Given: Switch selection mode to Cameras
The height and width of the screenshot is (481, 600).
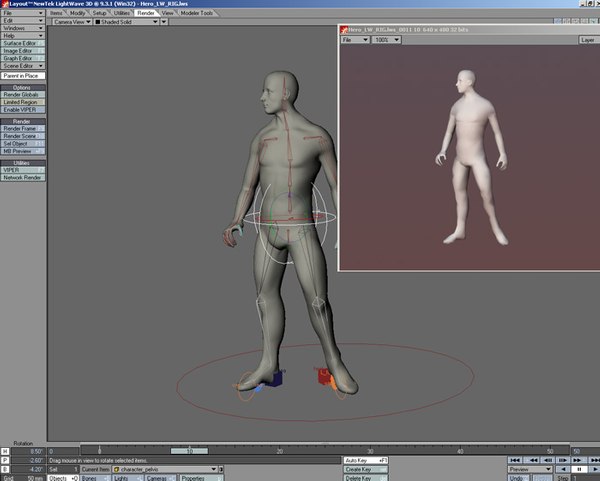Looking at the screenshot, I should 161,478.
